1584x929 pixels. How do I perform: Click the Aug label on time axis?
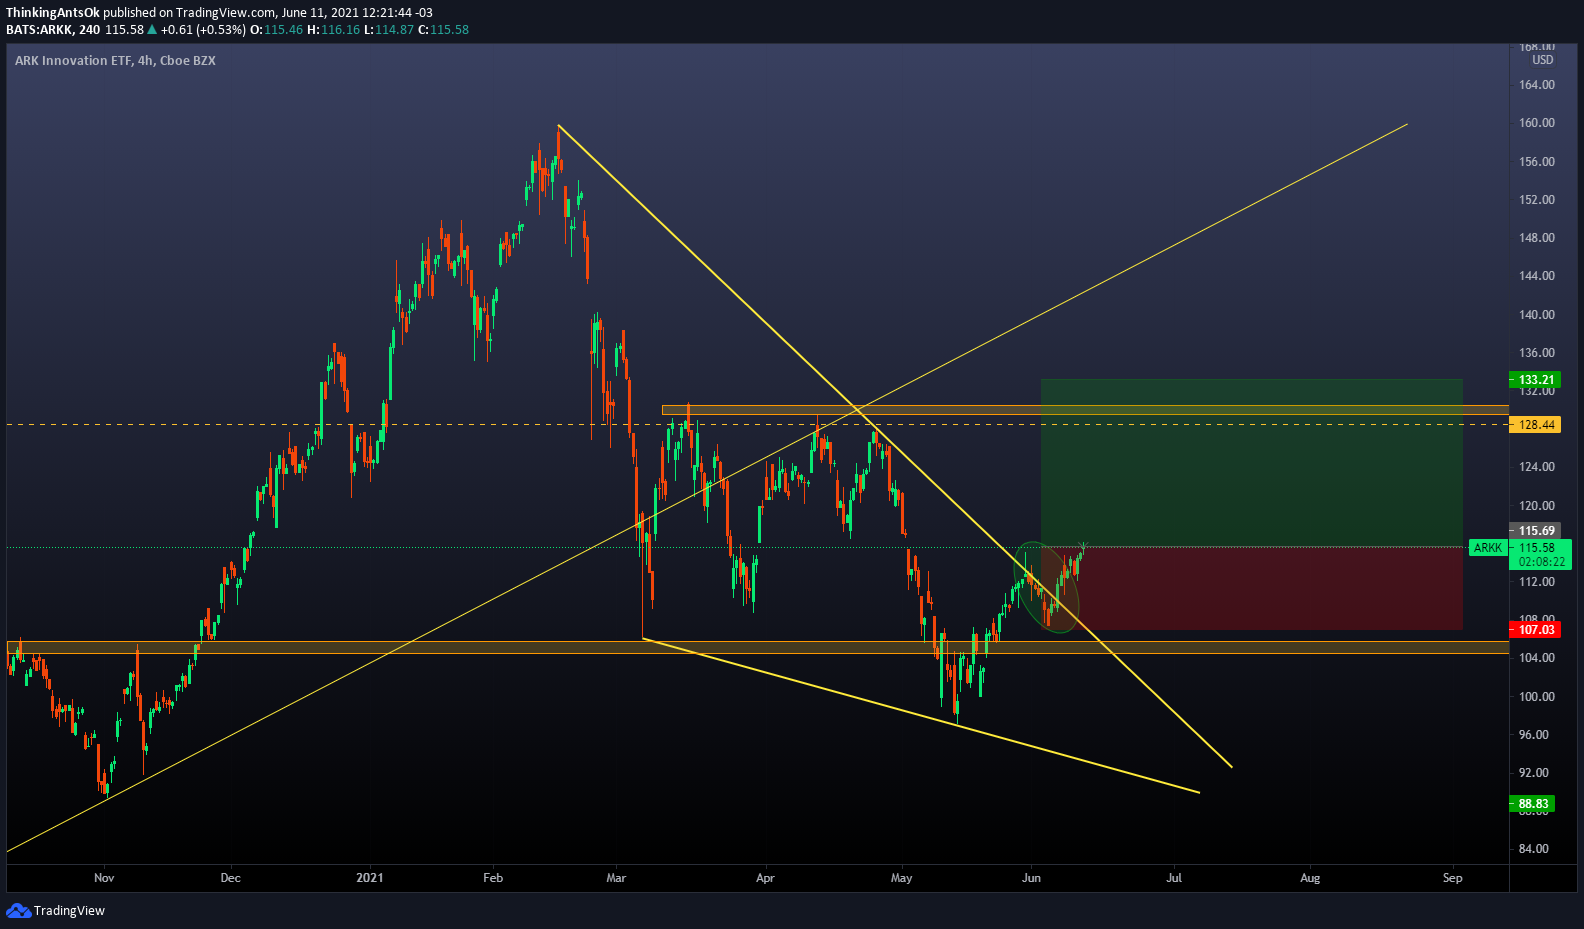coord(1310,878)
